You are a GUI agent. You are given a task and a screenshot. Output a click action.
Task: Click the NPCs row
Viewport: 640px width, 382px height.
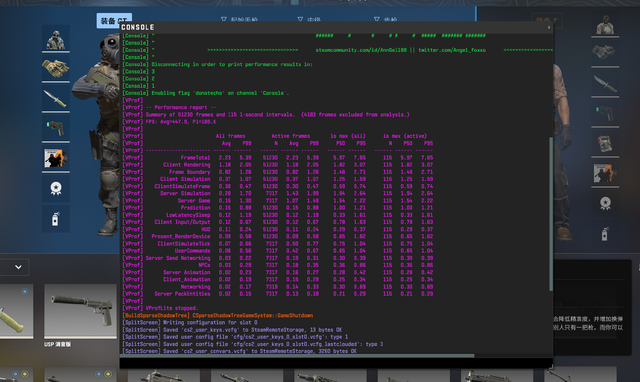click(x=278, y=265)
